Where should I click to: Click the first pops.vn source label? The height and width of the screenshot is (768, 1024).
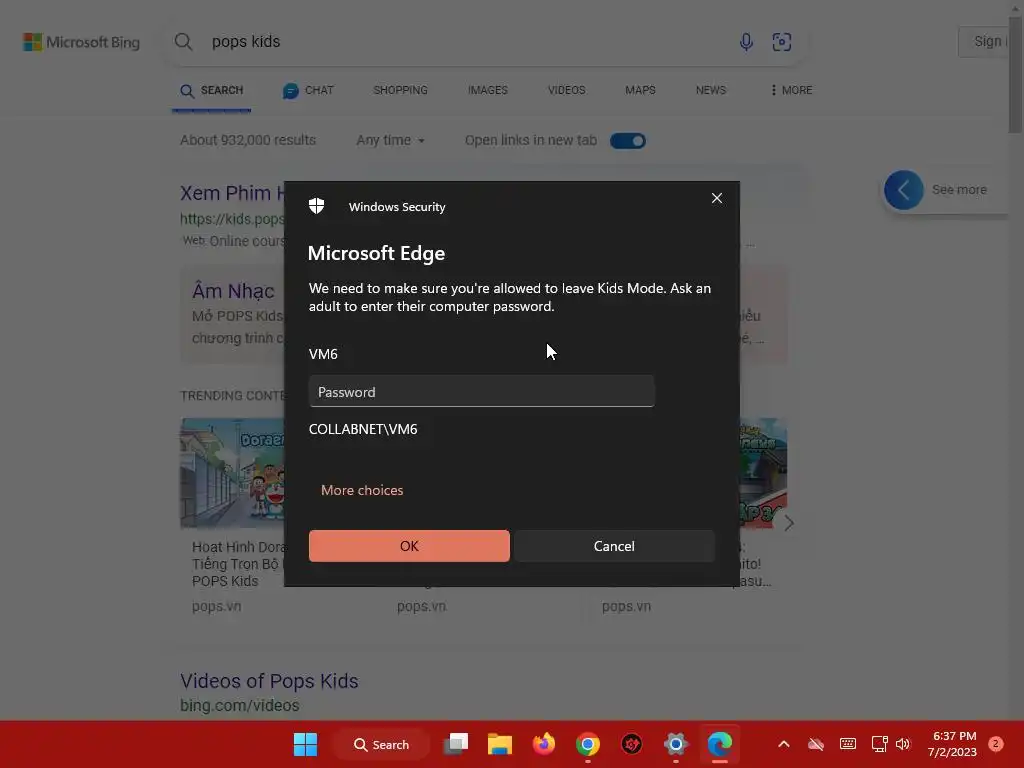pyautogui.click(x=216, y=607)
